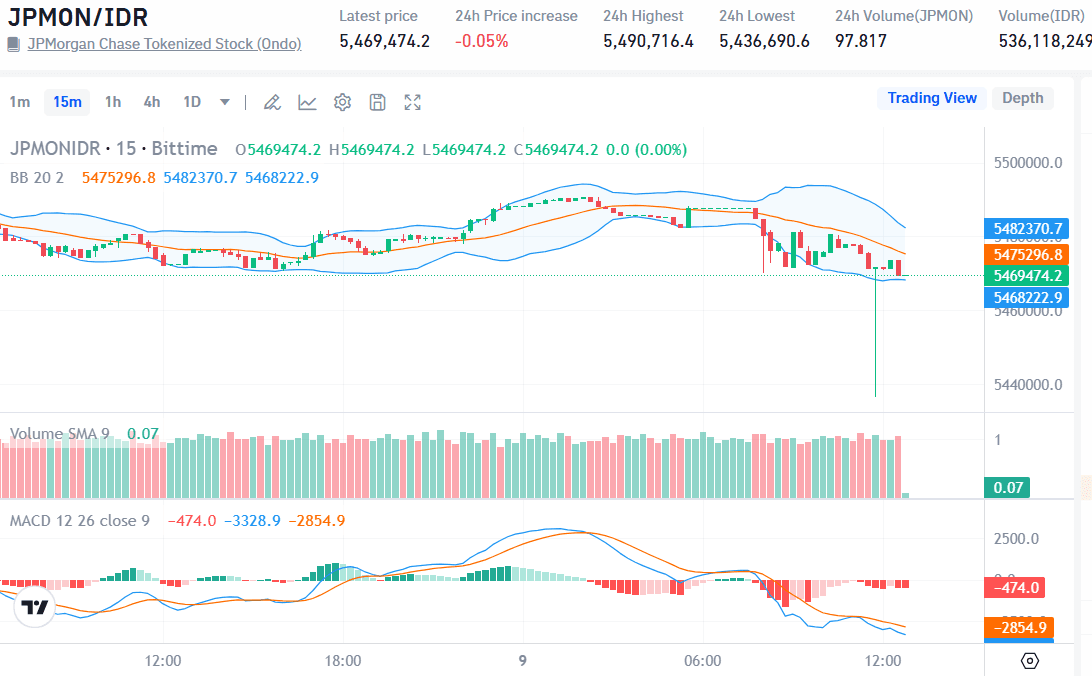Click the TradingView logo icon
Viewport: 1092px width, 676px height.
click(x=35, y=607)
